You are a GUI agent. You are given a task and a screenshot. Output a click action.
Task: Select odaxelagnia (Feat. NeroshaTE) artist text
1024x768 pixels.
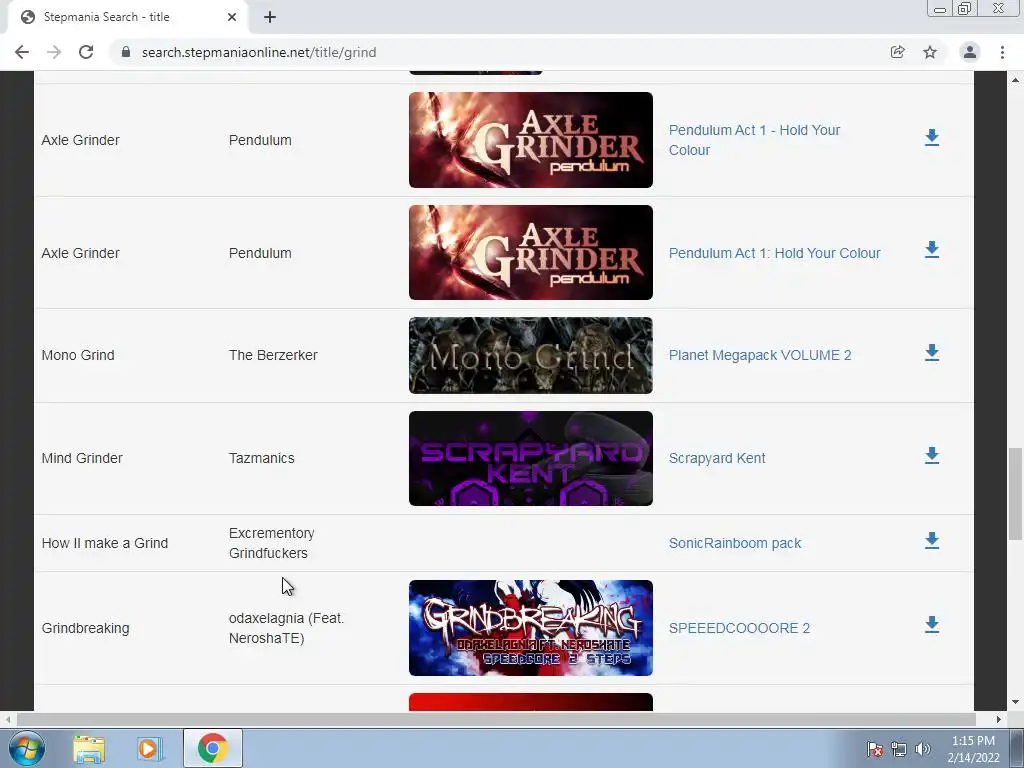(x=286, y=628)
